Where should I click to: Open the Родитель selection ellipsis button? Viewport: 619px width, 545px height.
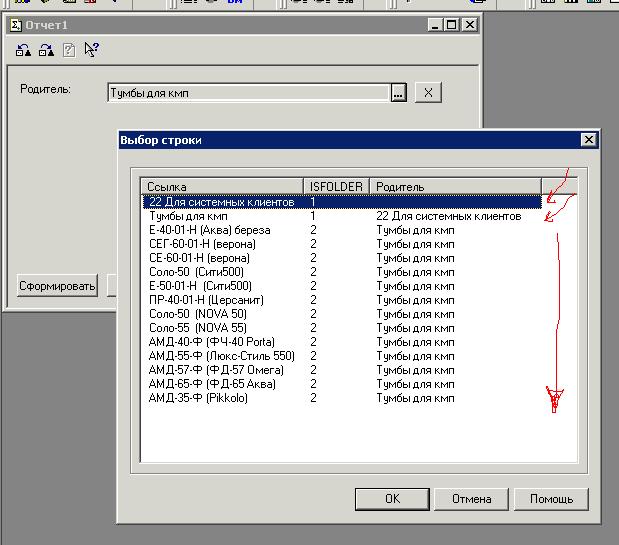point(398,93)
